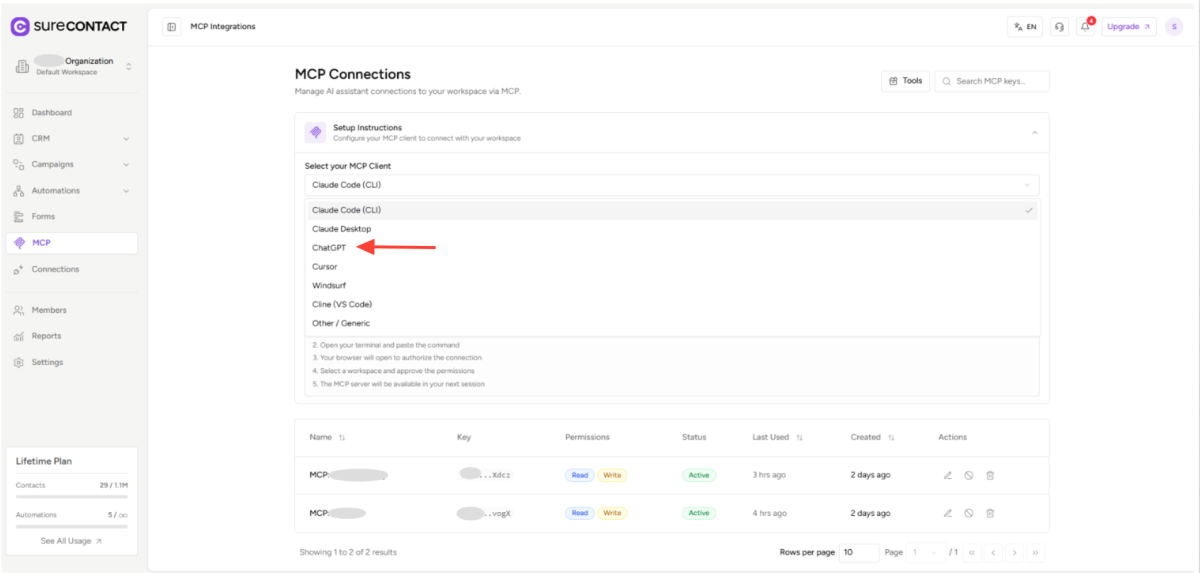The height and width of the screenshot is (573, 1200).
Task: Delete the second MCP key with trash icon
Action: 990,513
